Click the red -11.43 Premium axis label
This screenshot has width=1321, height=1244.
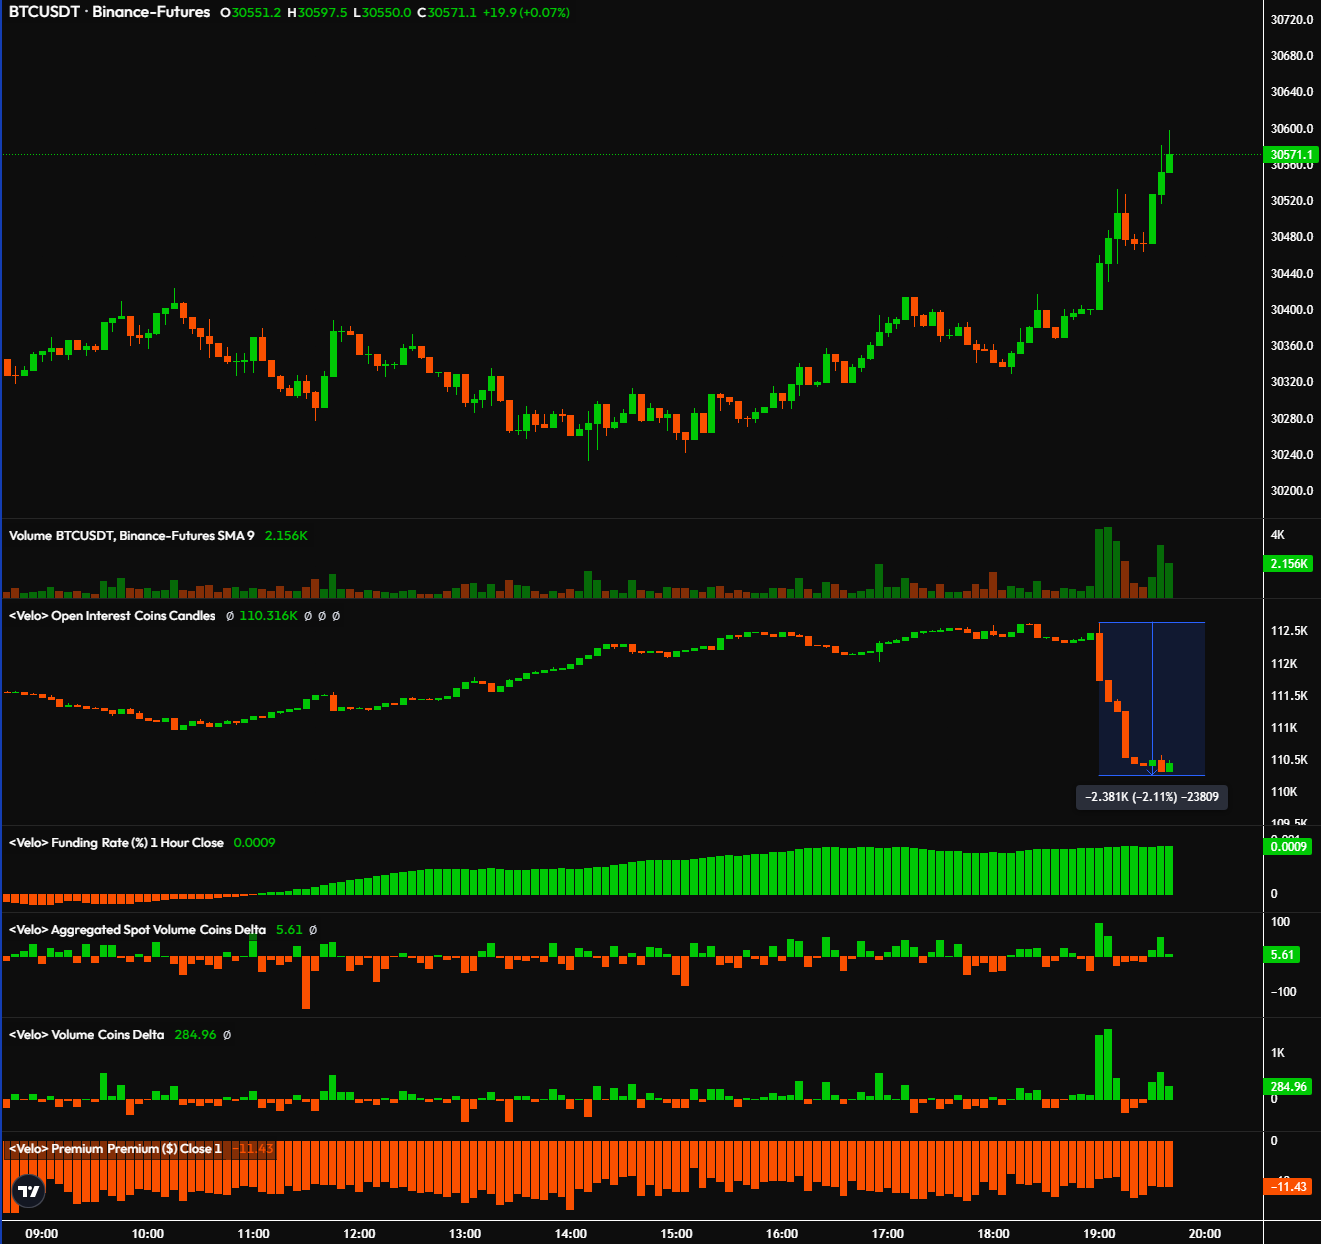pyautogui.click(x=1288, y=1187)
